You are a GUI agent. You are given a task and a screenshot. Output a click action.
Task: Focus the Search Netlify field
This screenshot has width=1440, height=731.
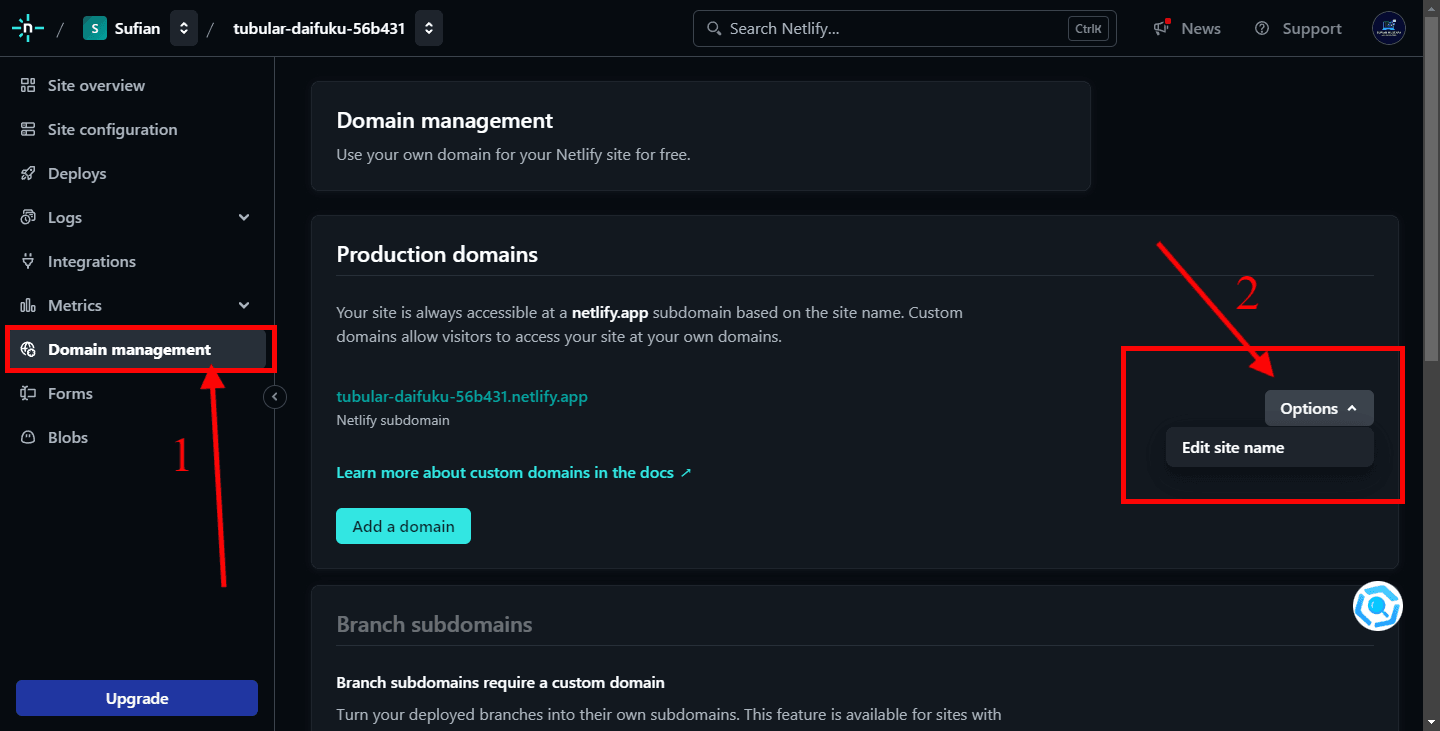point(904,28)
